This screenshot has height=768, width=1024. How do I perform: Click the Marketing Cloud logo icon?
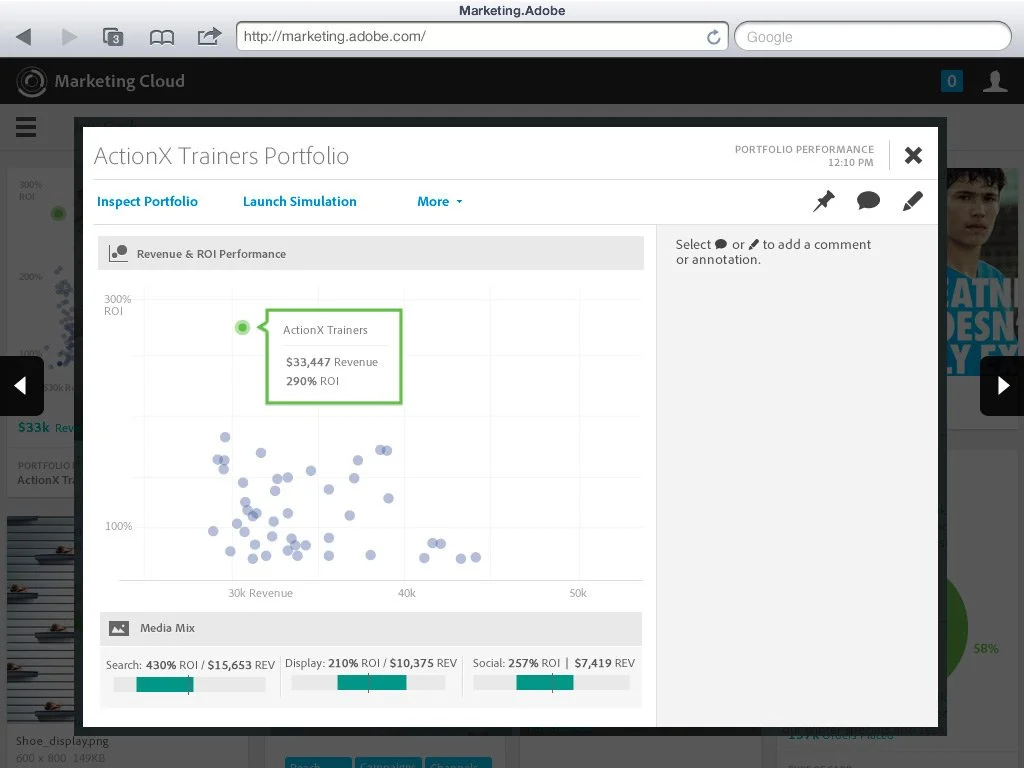(31, 81)
